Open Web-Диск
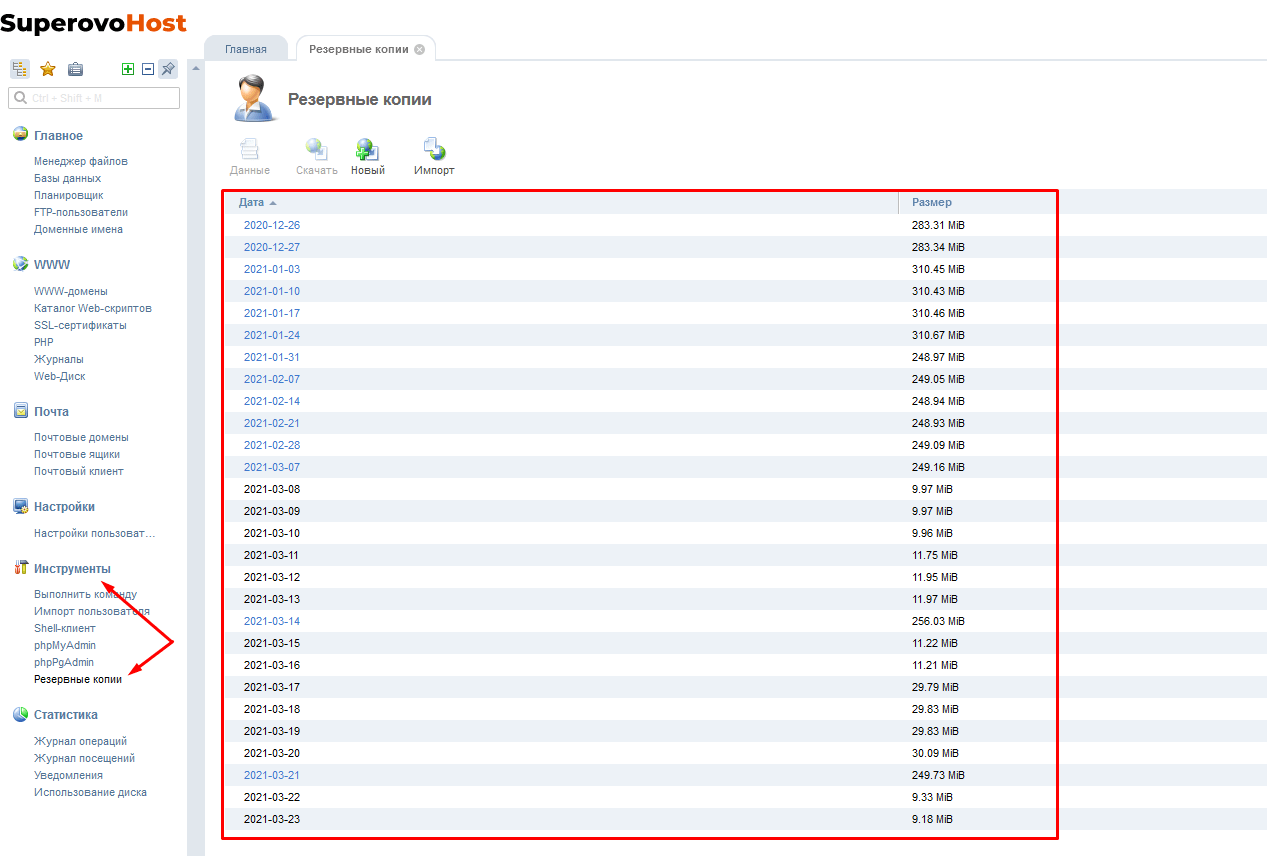This screenshot has height=856, width=1267. tap(60, 376)
